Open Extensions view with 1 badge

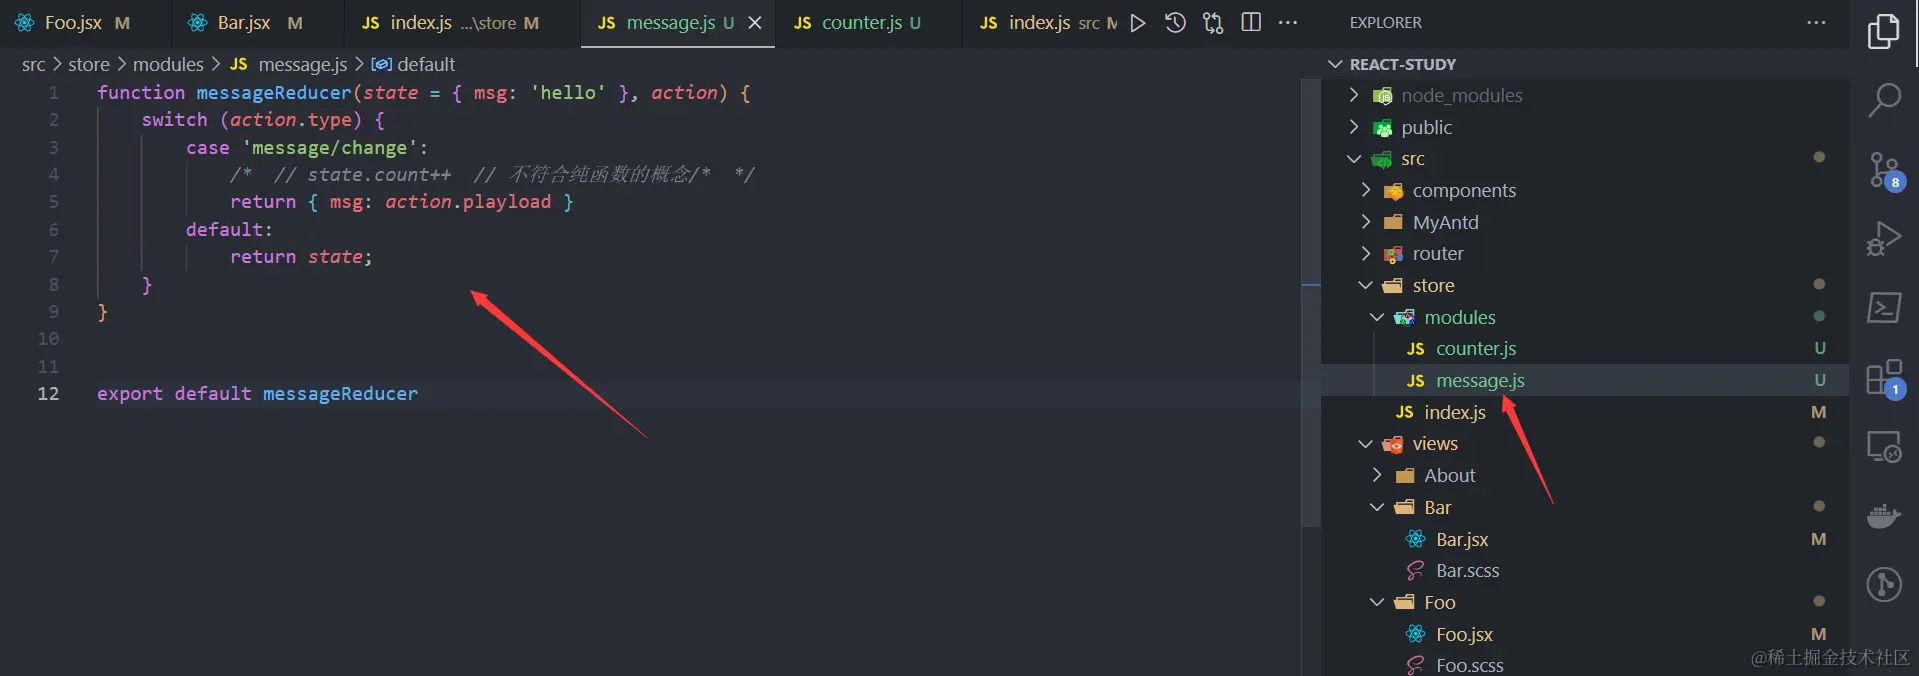point(1885,379)
